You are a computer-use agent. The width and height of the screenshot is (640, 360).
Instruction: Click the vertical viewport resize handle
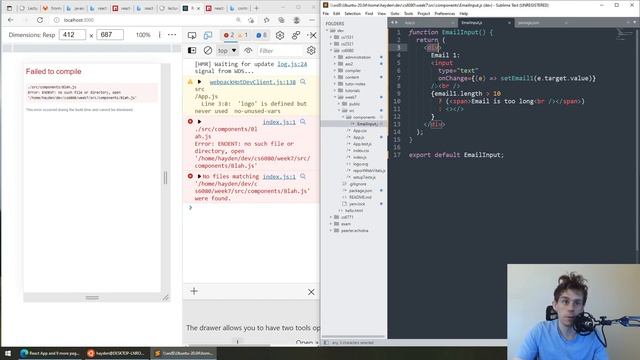pos(165,178)
